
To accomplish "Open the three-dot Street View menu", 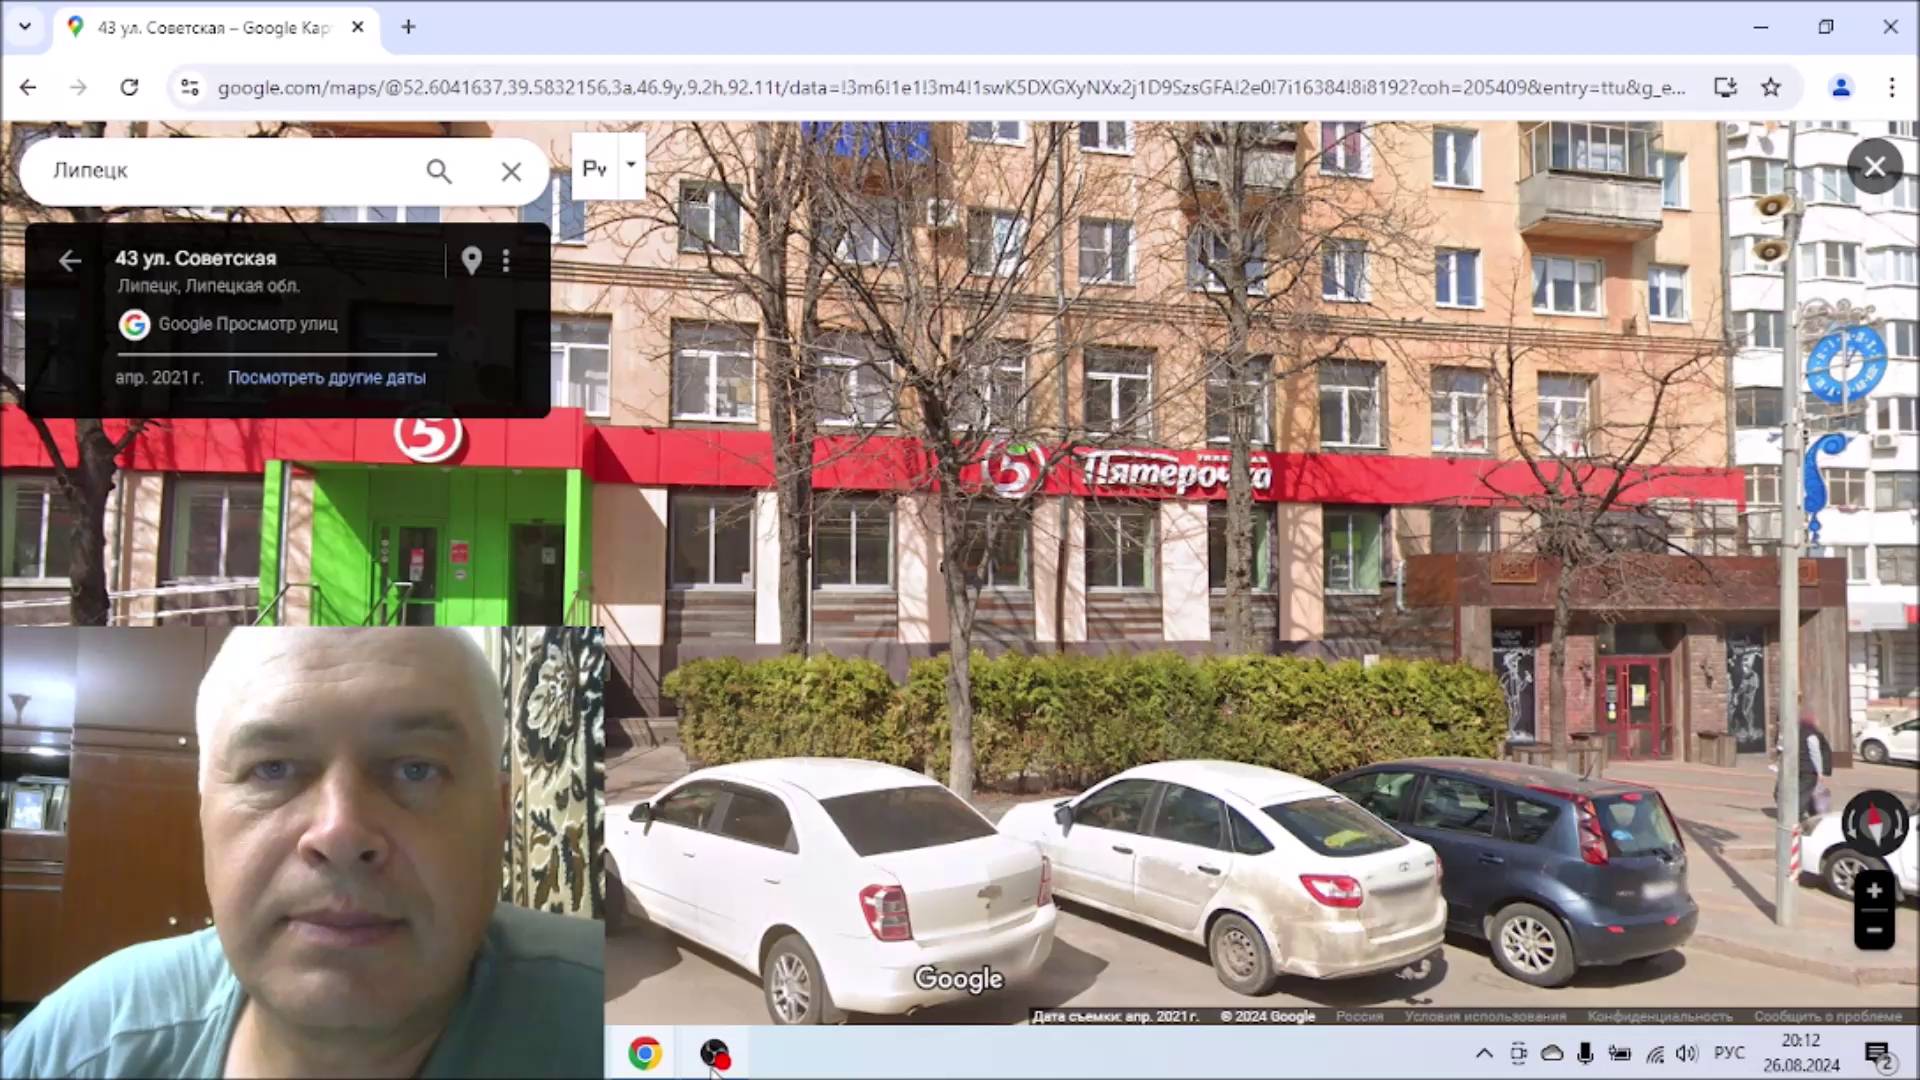I will coord(506,260).
